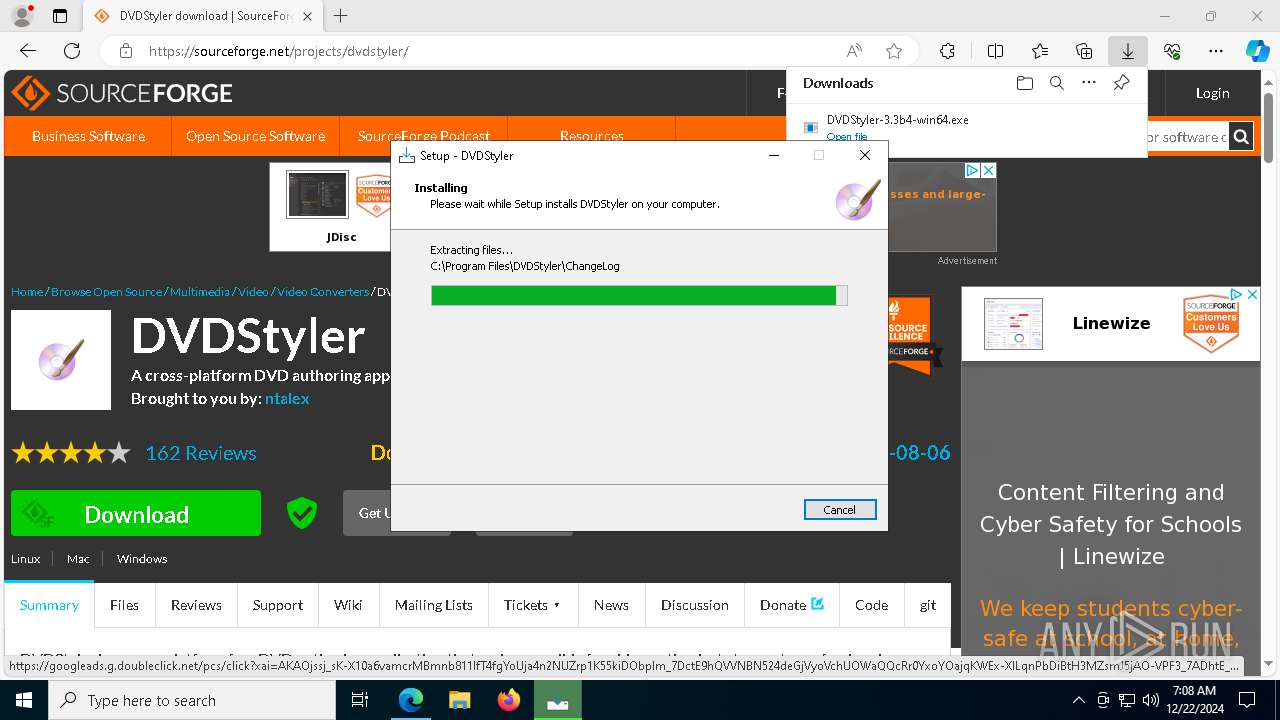Open the browser Downloads toolbar icon

pyautogui.click(x=1128, y=51)
